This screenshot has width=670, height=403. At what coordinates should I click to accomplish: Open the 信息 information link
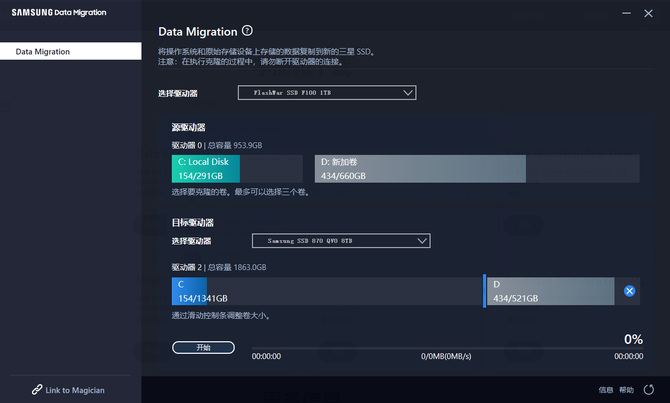coord(606,389)
